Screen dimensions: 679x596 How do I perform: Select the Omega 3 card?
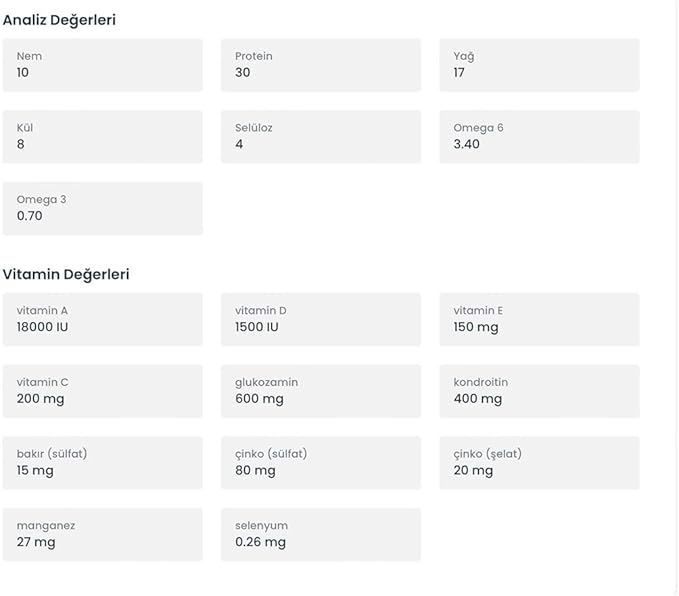(x=102, y=208)
